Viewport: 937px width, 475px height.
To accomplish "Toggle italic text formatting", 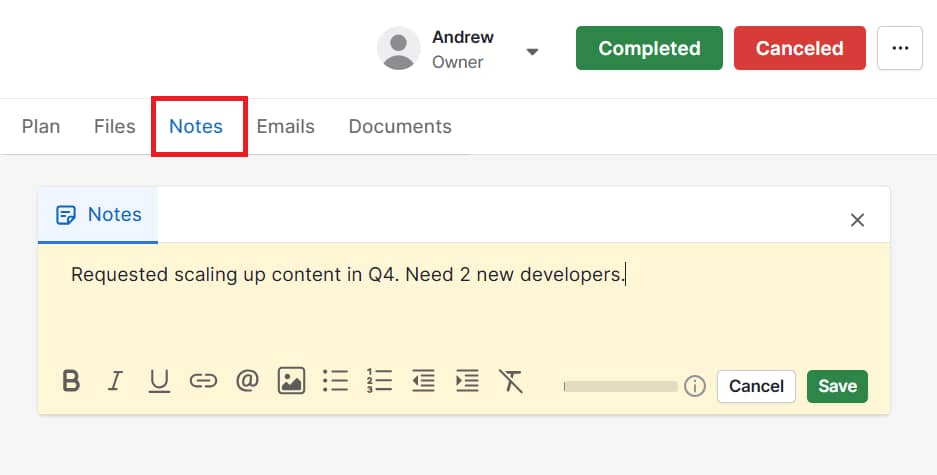I will coord(115,381).
